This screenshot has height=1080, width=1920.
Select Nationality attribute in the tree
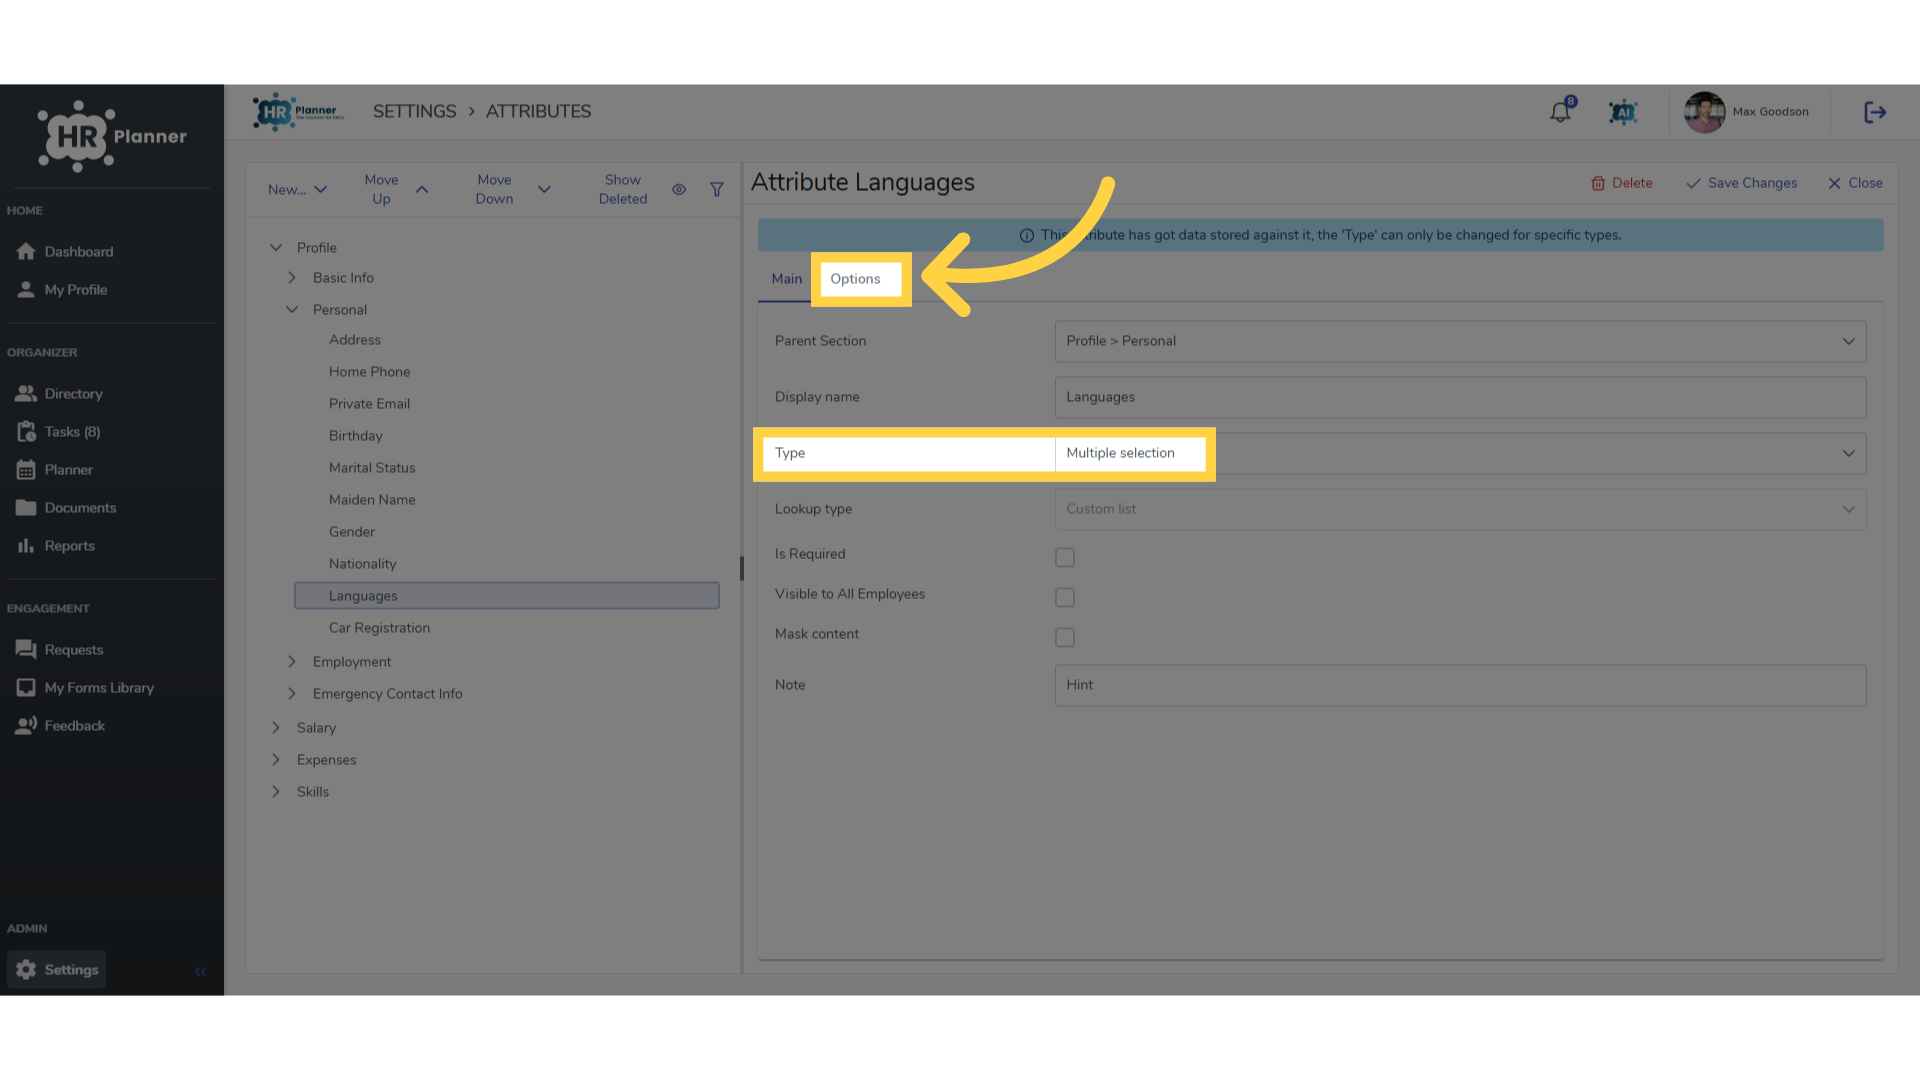click(x=362, y=564)
